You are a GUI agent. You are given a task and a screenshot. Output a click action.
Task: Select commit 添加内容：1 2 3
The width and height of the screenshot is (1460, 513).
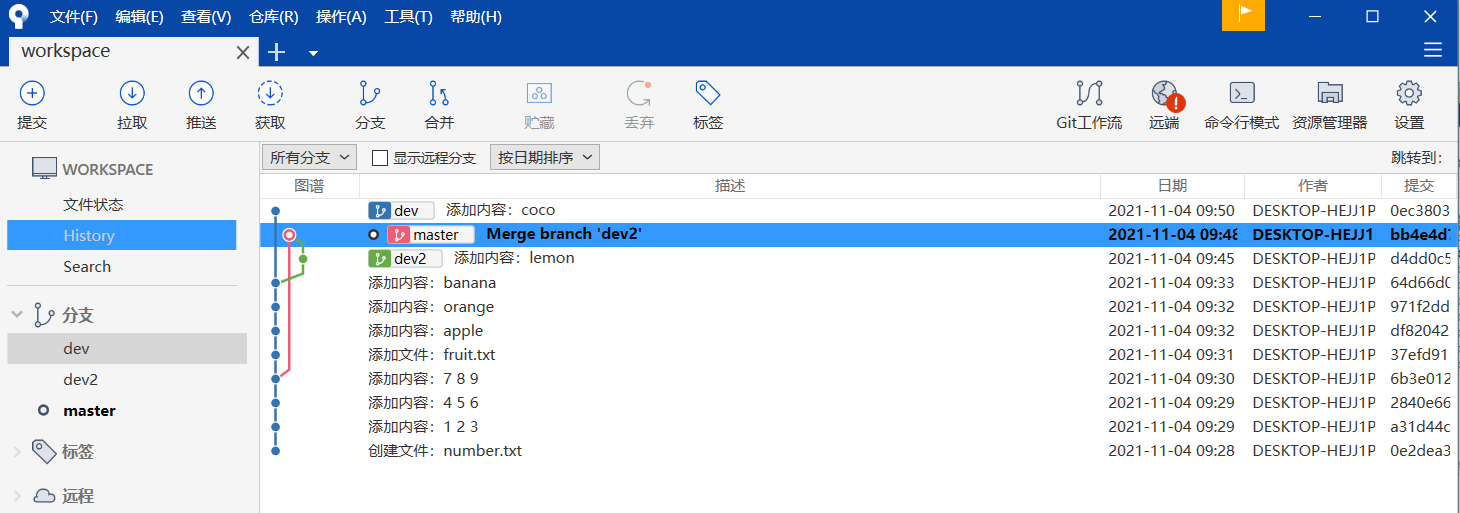(x=858, y=427)
